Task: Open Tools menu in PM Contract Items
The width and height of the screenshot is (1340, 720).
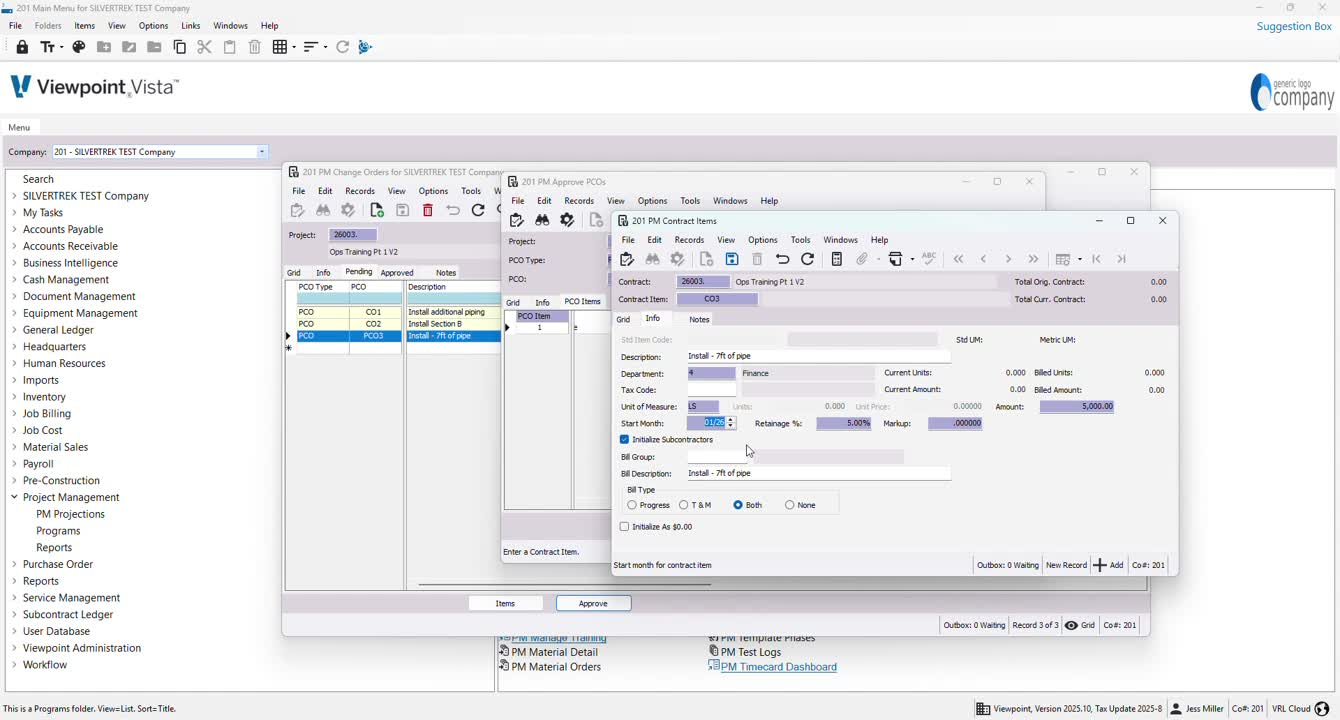Action: pyautogui.click(x=800, y=240)
